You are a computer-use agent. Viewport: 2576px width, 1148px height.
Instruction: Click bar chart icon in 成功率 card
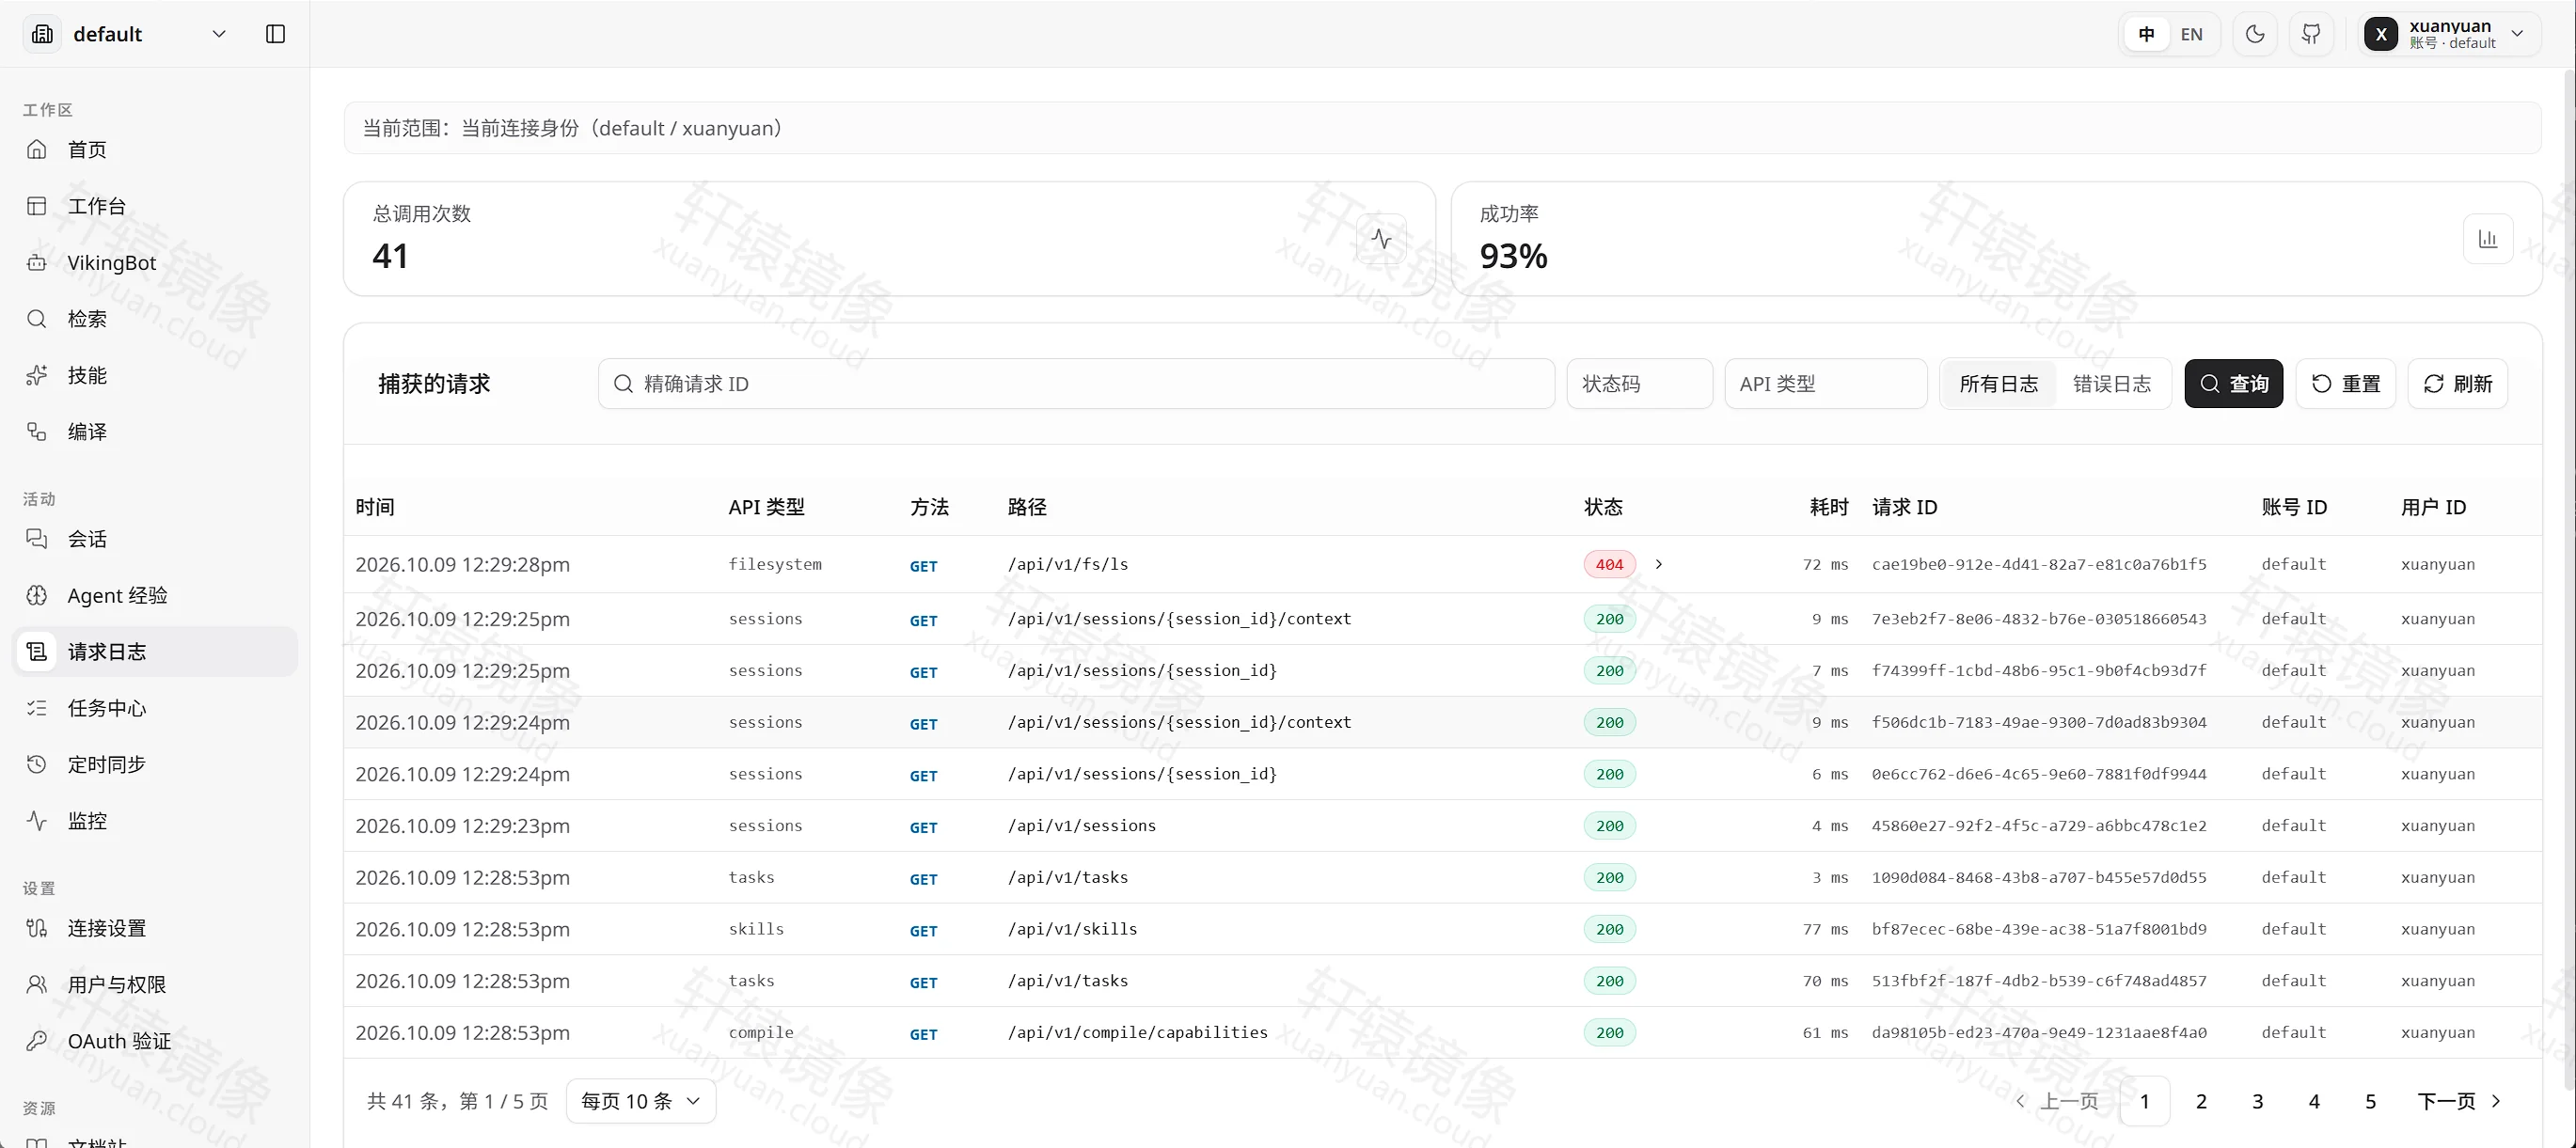pos(2488,239)
